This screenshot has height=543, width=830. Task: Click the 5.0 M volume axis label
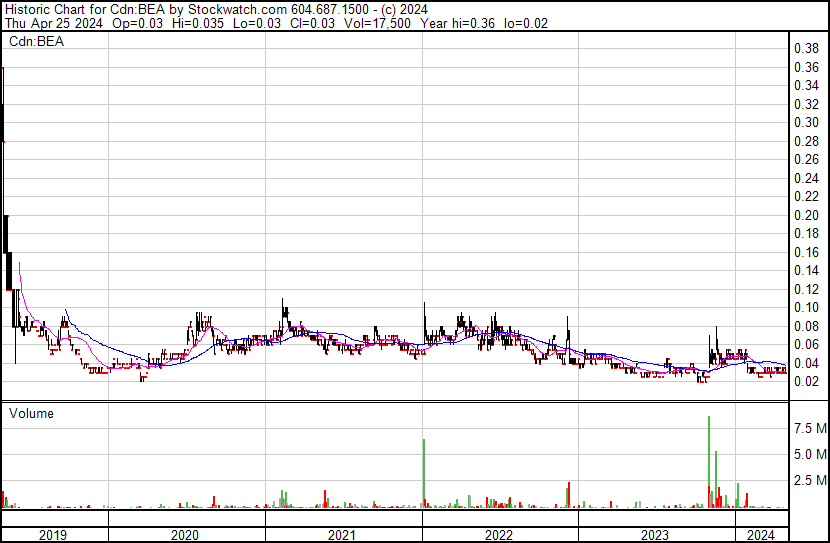[x=810, y=454]
